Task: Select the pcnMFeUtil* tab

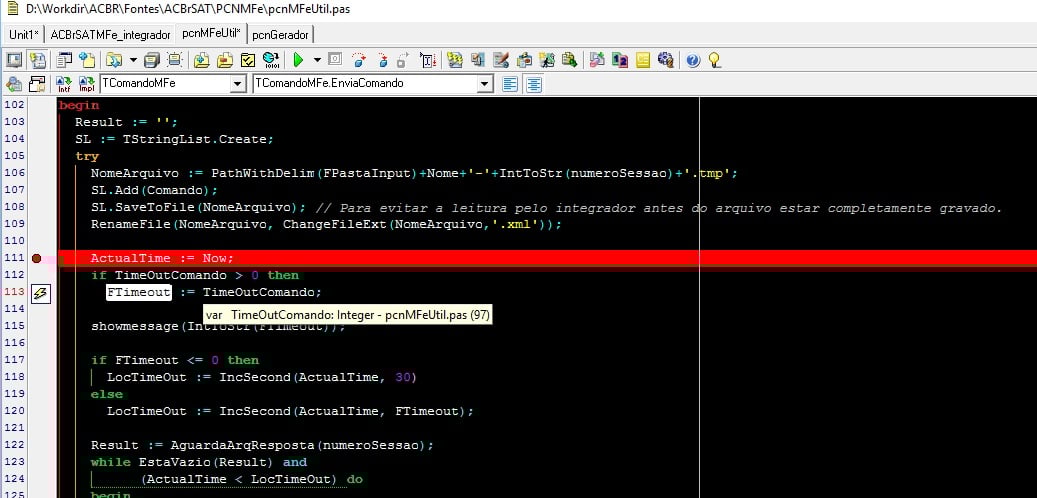Action: 212,33
